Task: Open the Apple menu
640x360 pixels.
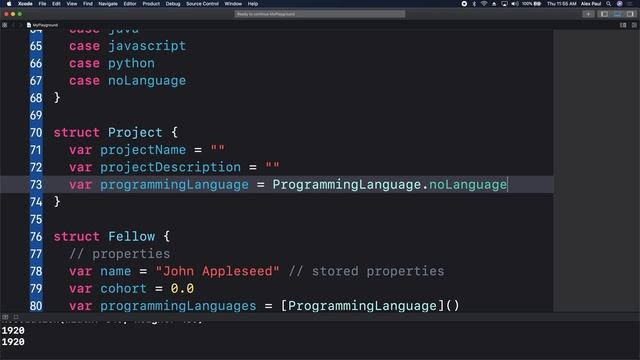Action: coord(9,4)
